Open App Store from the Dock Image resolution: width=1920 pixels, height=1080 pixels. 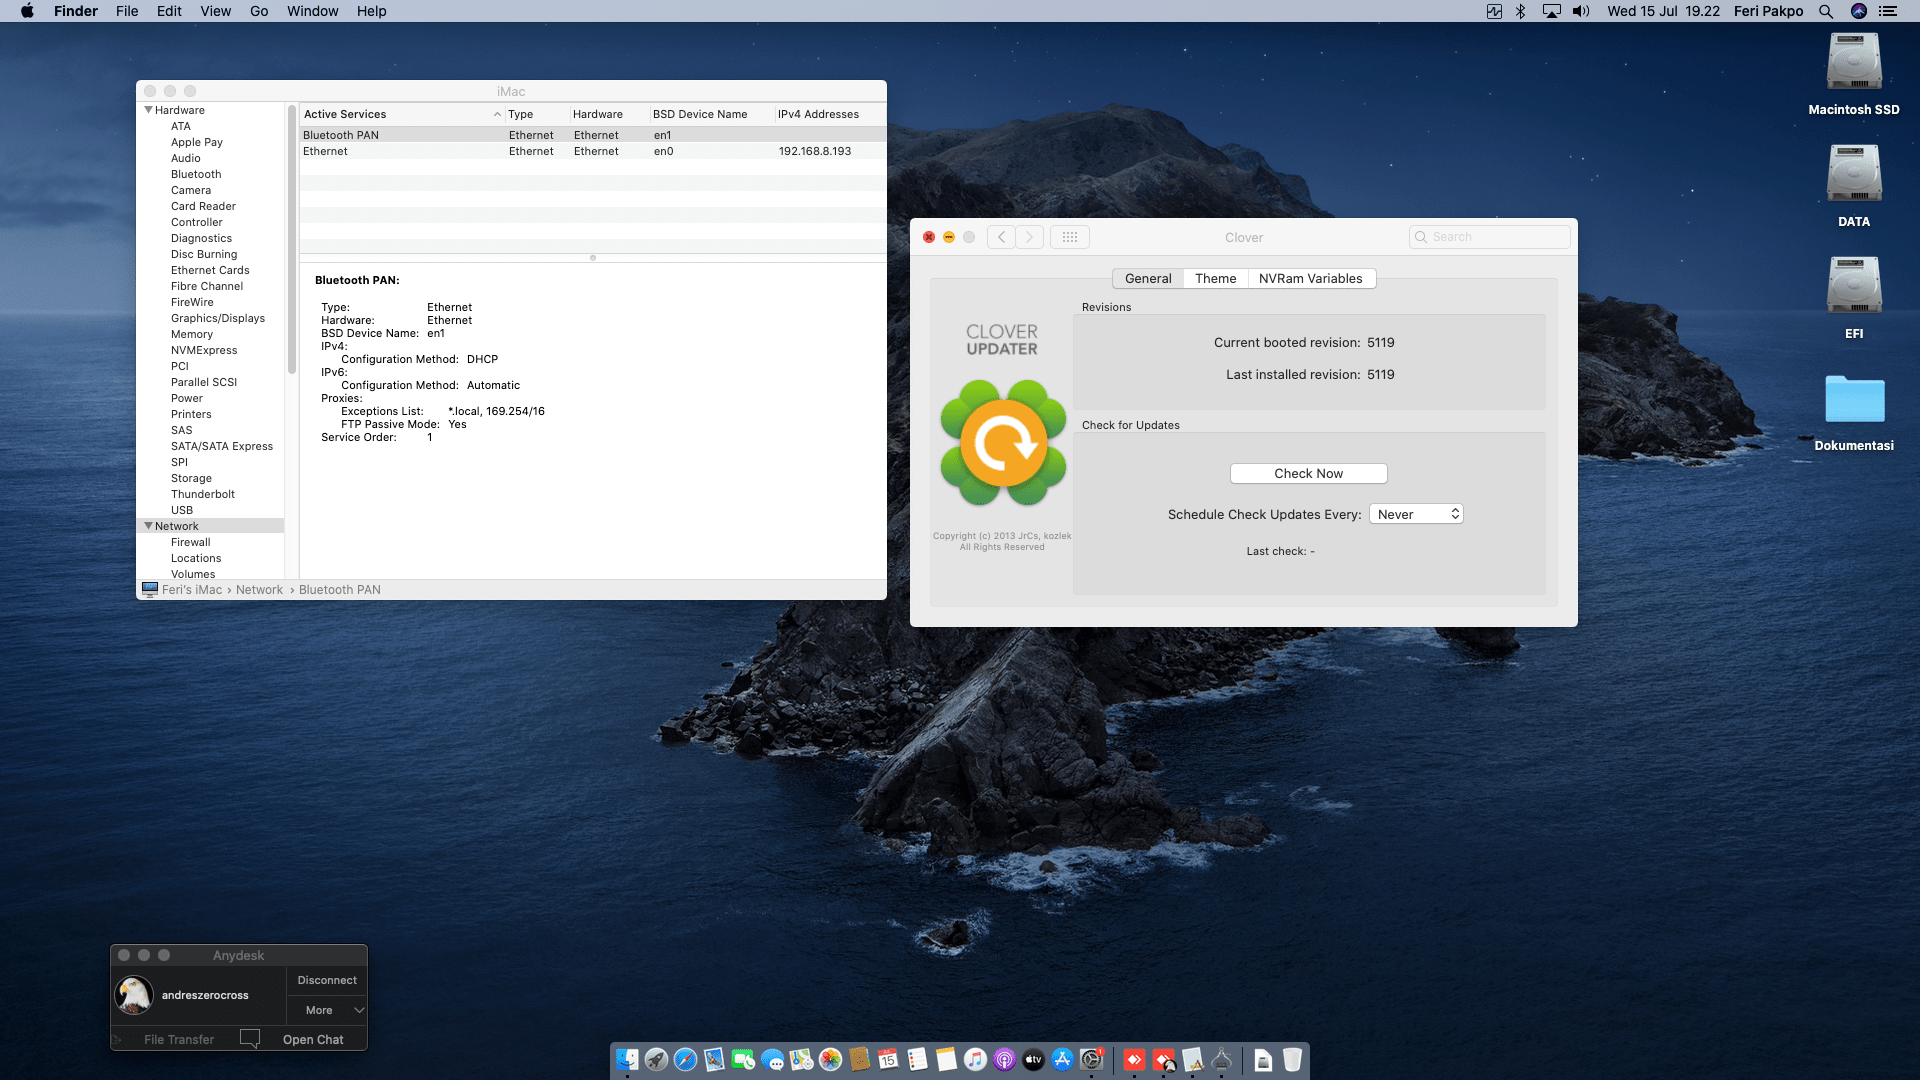pos(1062,1060)
